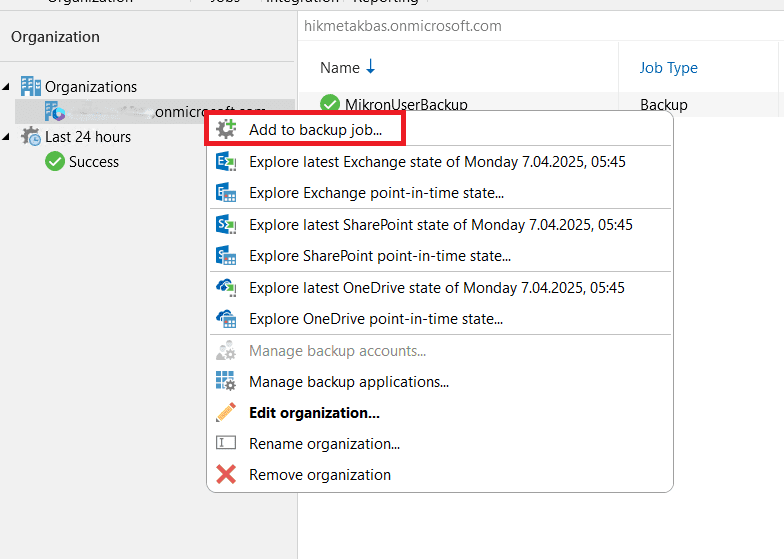Image resolution: width=784 pixels, height=559 pixels.
Task: Click the grid-gear icon for backup applications
Action: coord(226,381)
